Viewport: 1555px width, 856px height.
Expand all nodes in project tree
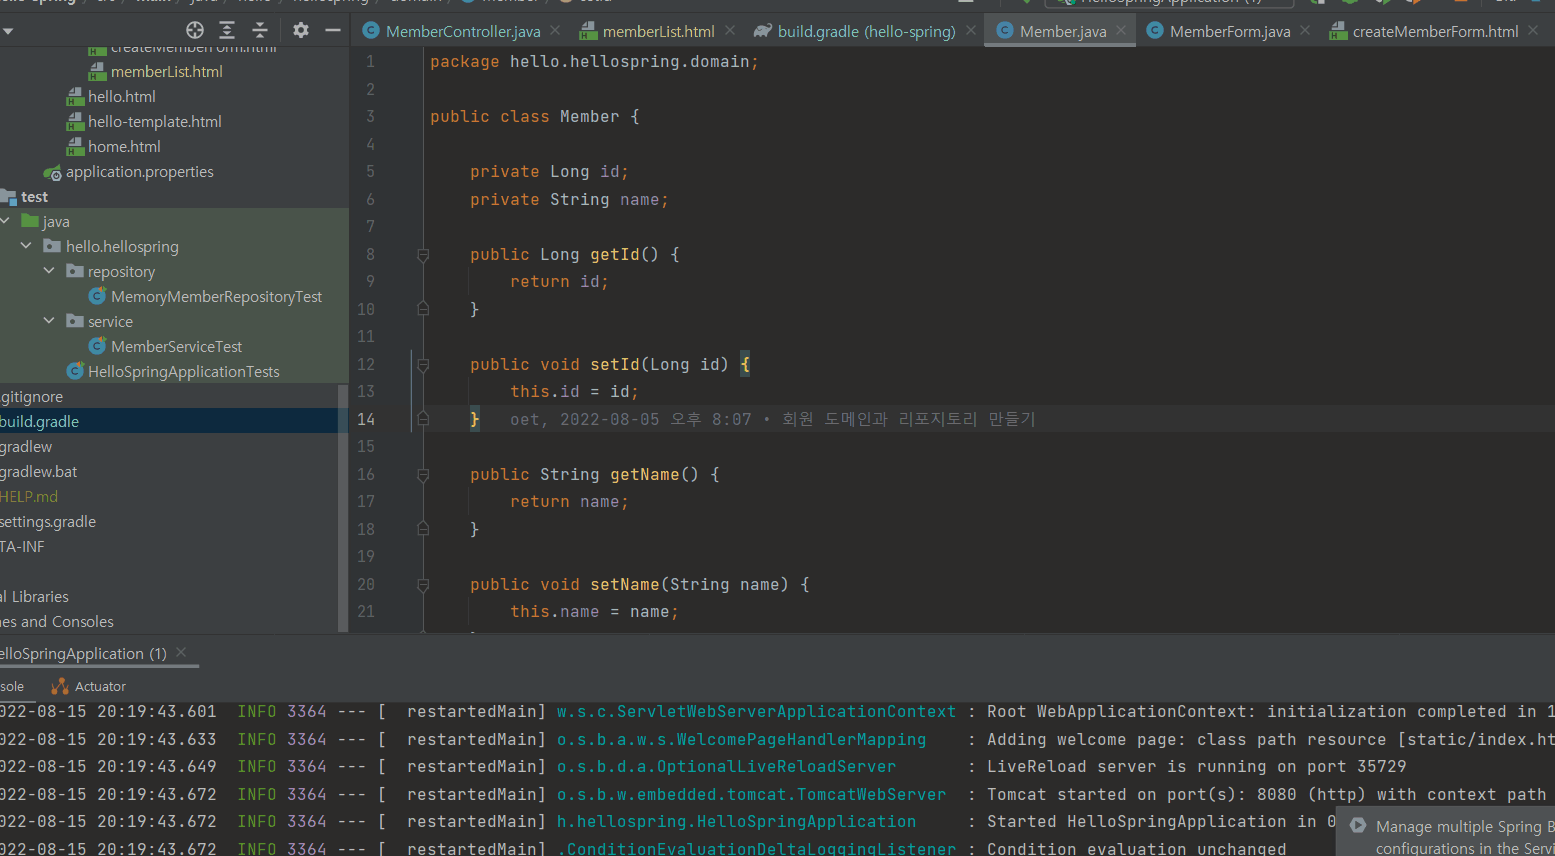pyautogui.click(x=227, y=30)
